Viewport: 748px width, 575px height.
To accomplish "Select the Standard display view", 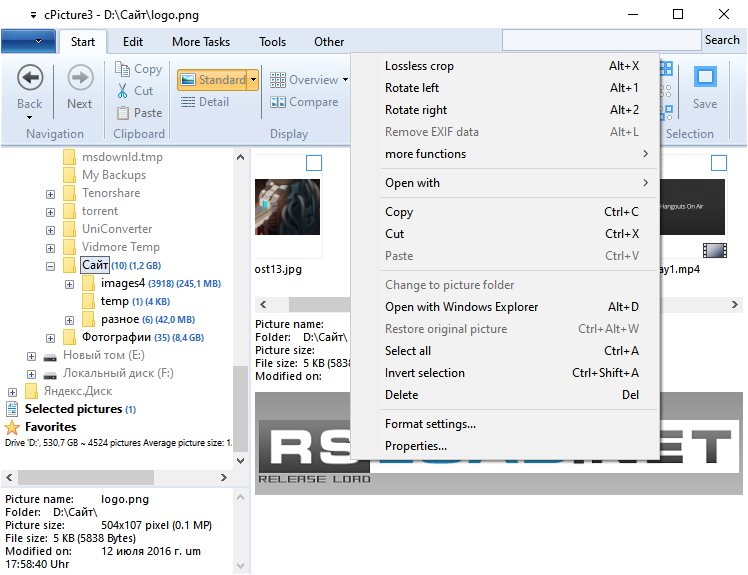I will (x=213, y=79).
